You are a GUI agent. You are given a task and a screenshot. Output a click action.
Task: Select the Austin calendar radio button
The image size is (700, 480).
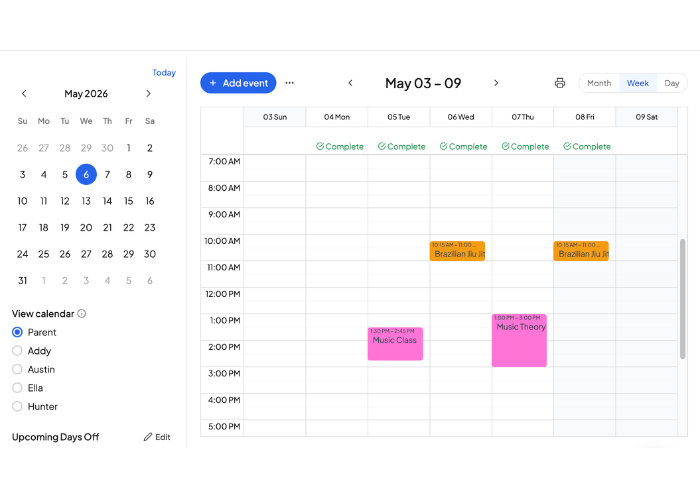17,369
